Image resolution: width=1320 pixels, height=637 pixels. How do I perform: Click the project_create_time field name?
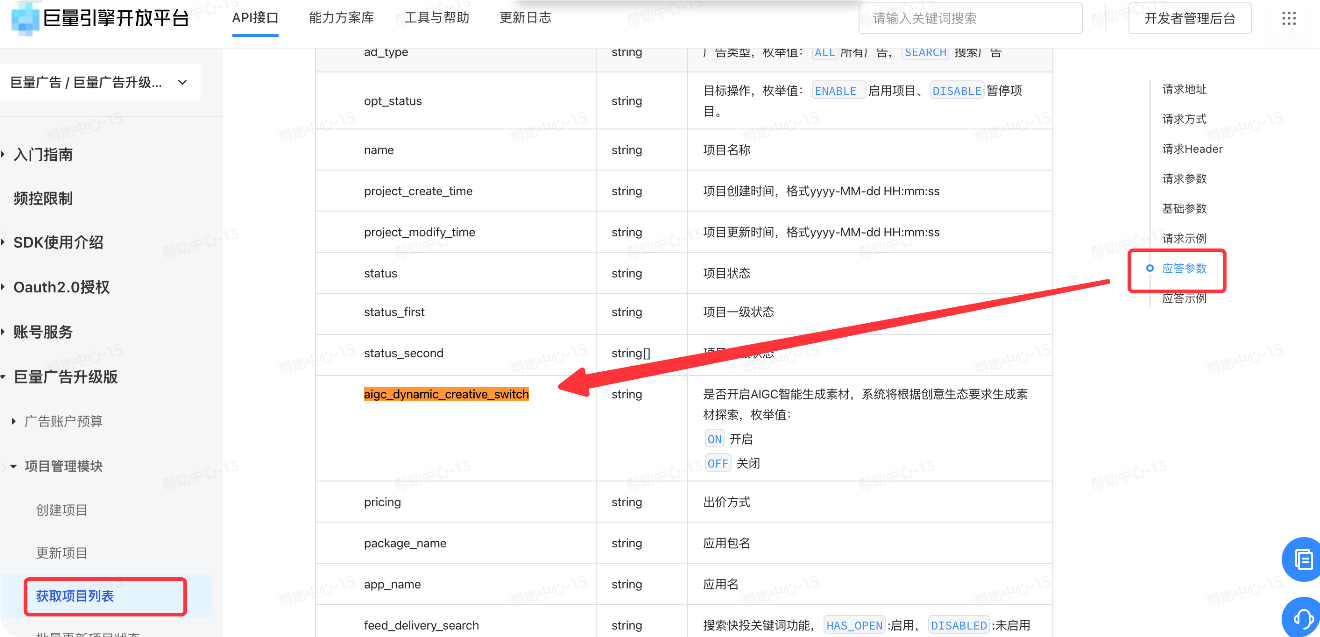click(x=418, y=191)
